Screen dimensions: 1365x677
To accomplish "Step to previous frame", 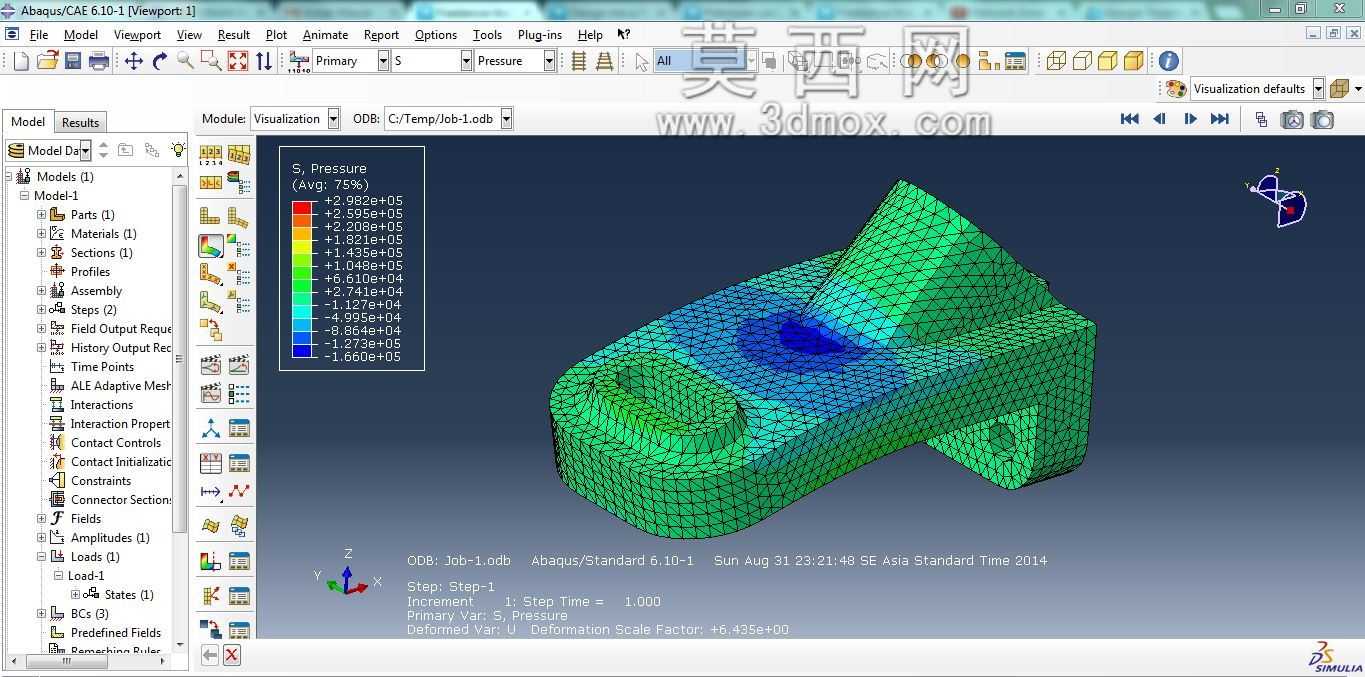I will (1160, 119).
